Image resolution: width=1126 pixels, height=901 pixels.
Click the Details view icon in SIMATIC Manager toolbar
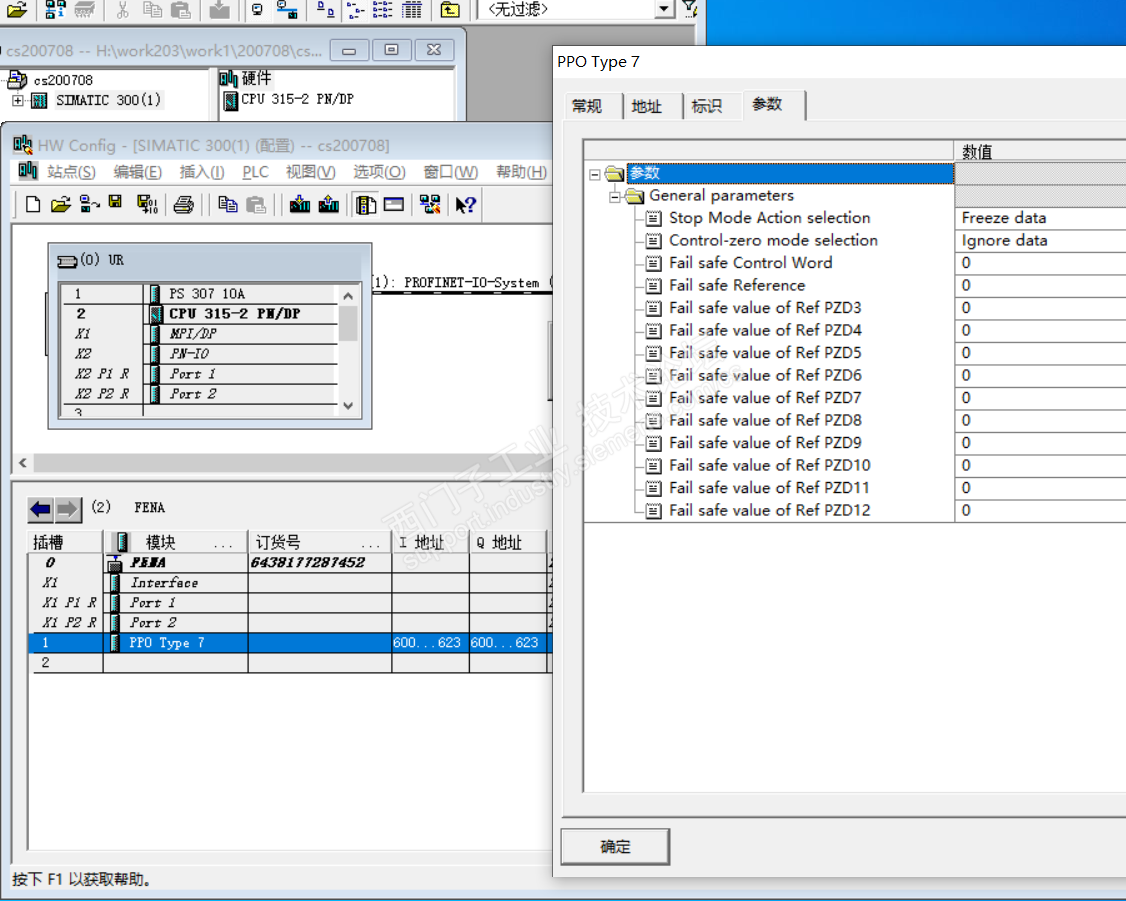click(x=412, y=10)
